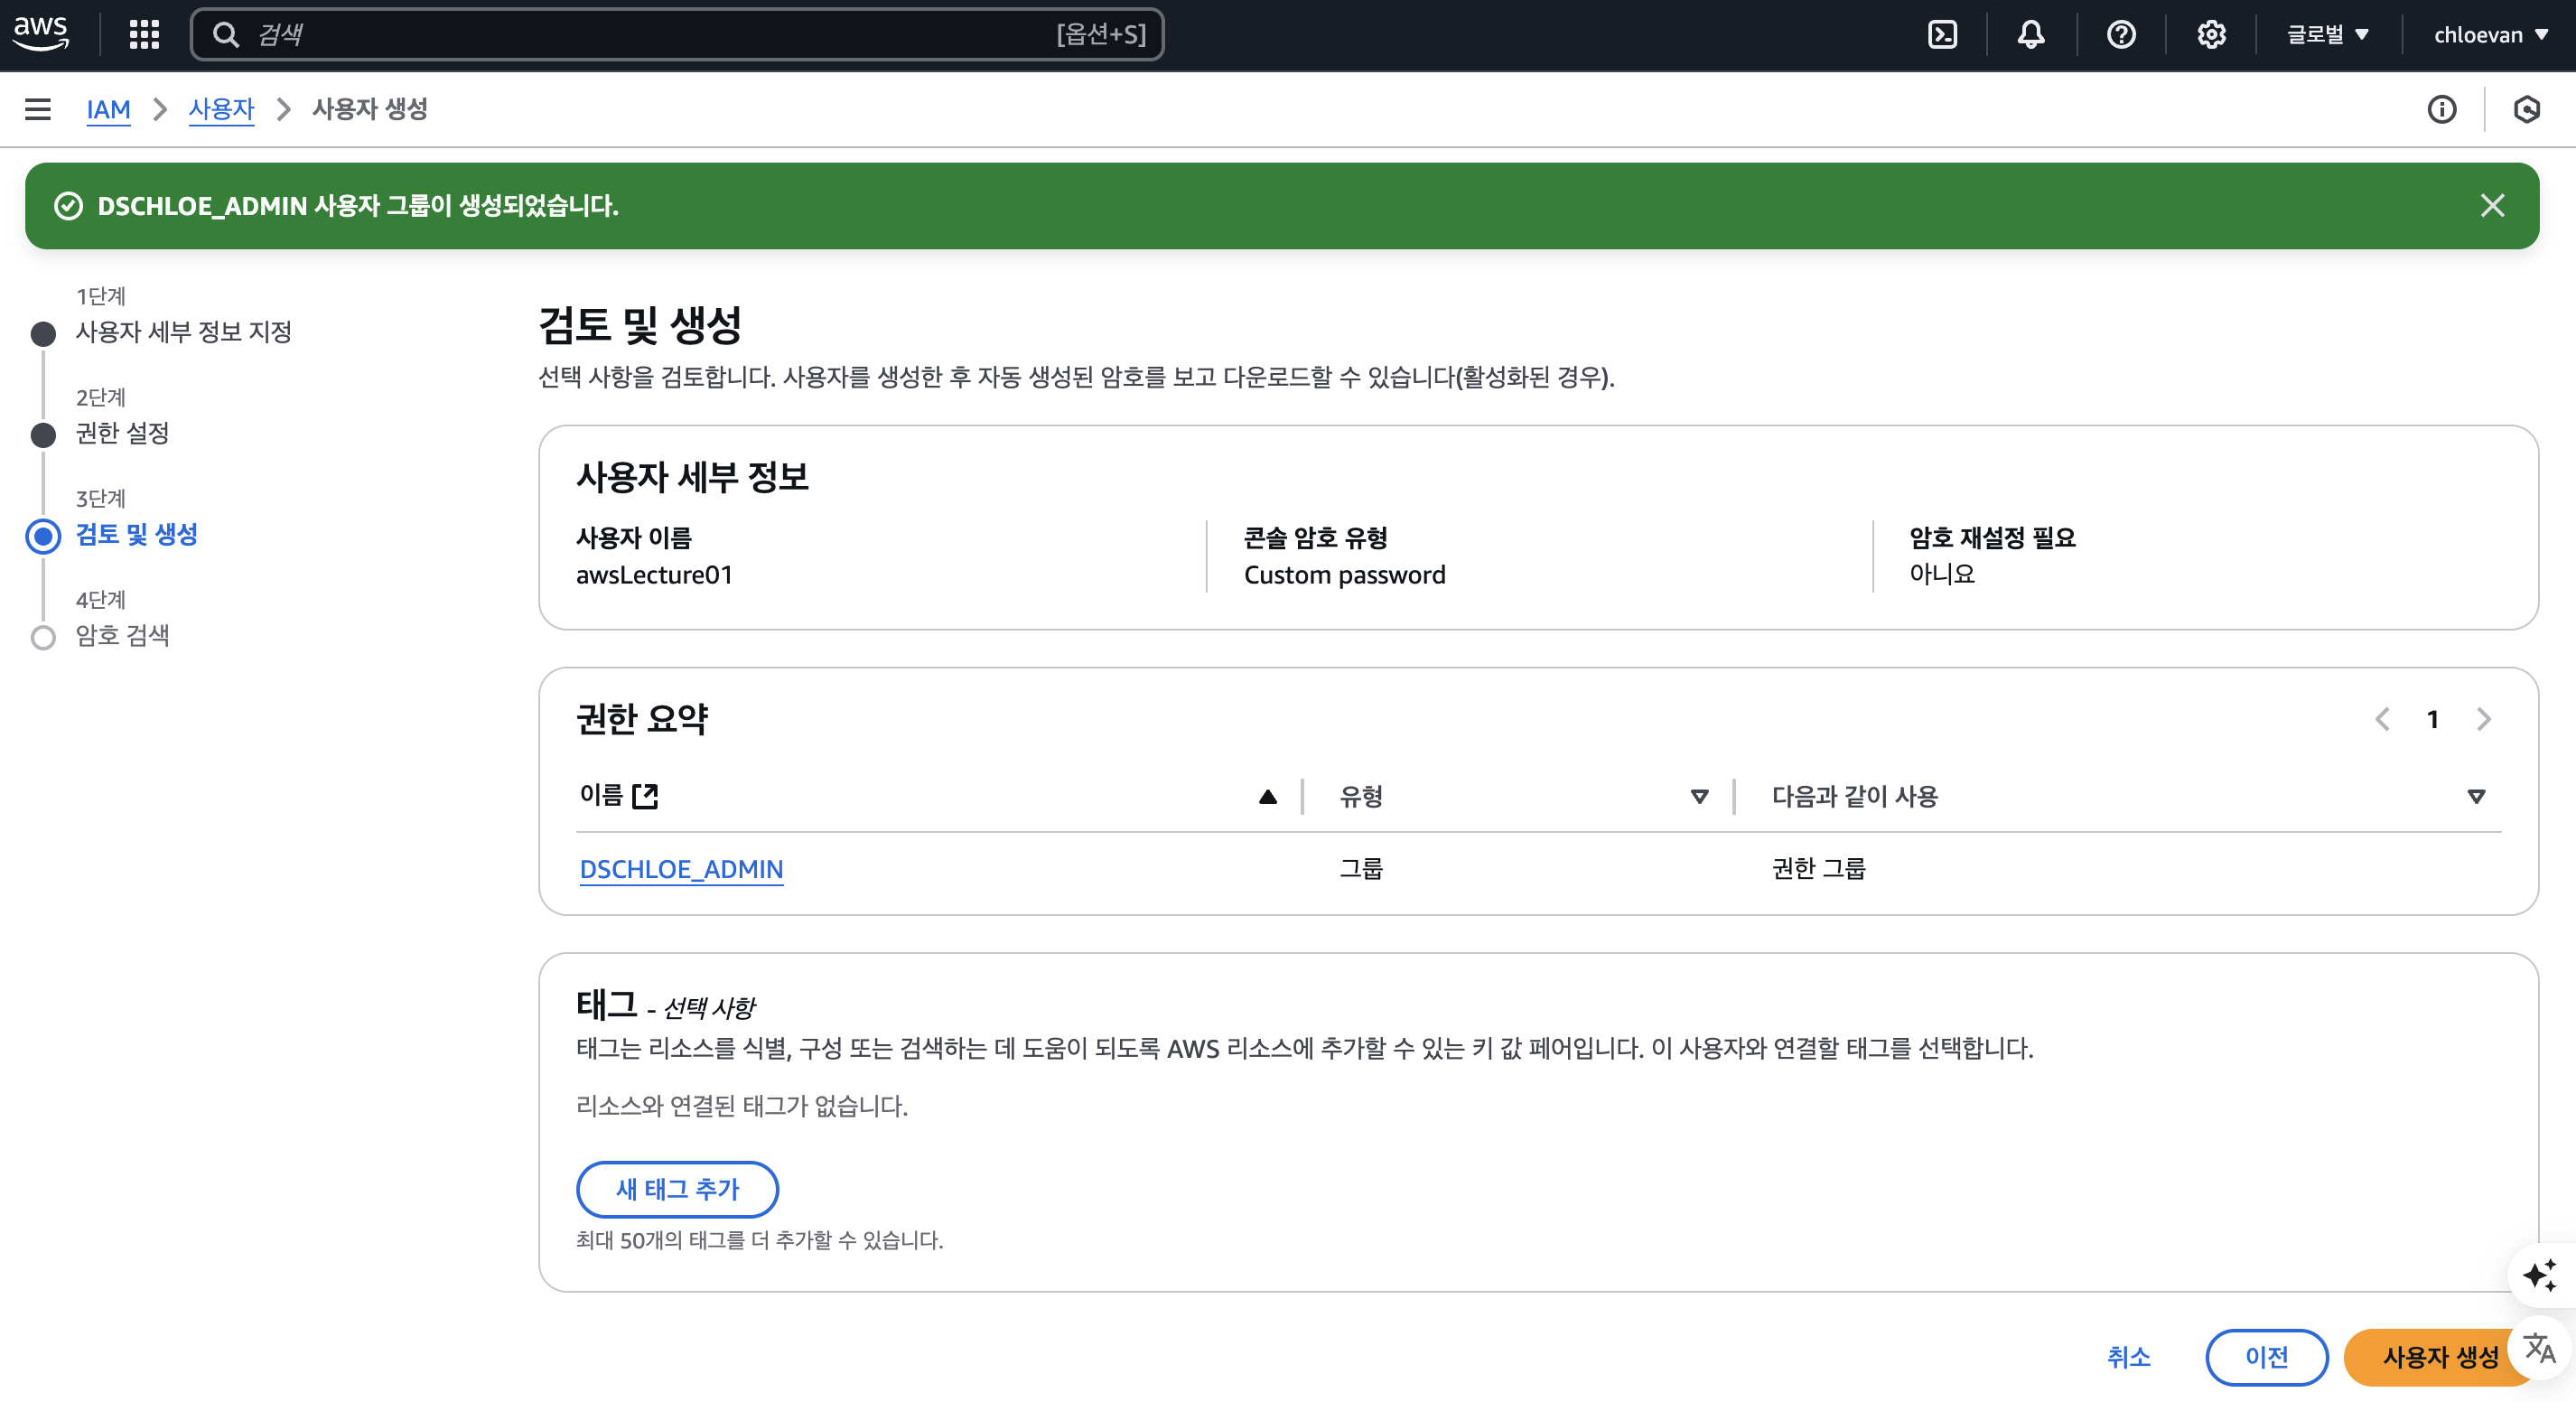This screenshot has width=2576, height=1402.
Task: Open the Amazon Q sparkle assistant icon
Action: tap(2539, 1275)
